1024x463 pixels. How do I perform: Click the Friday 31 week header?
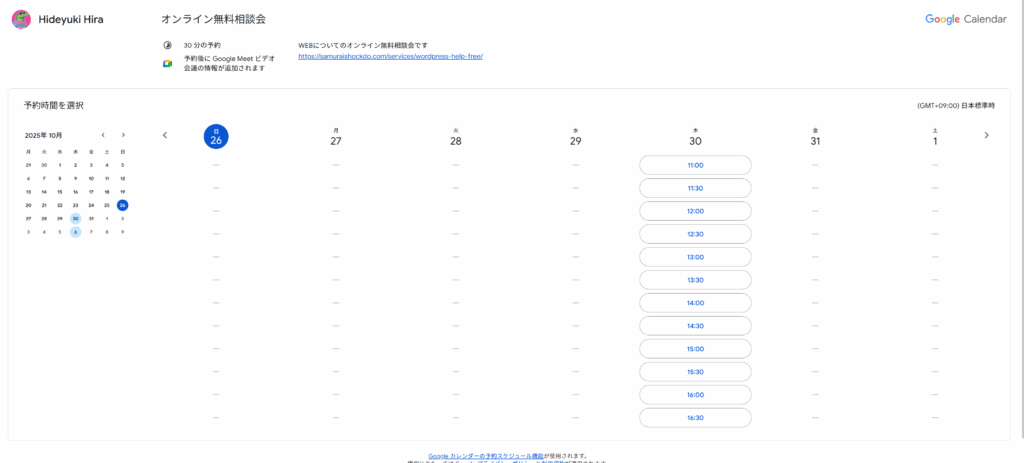(x=815, y=137)
